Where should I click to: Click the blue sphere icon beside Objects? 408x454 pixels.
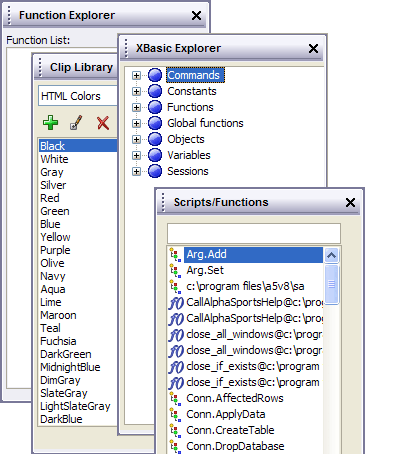(x=155, y=139)
